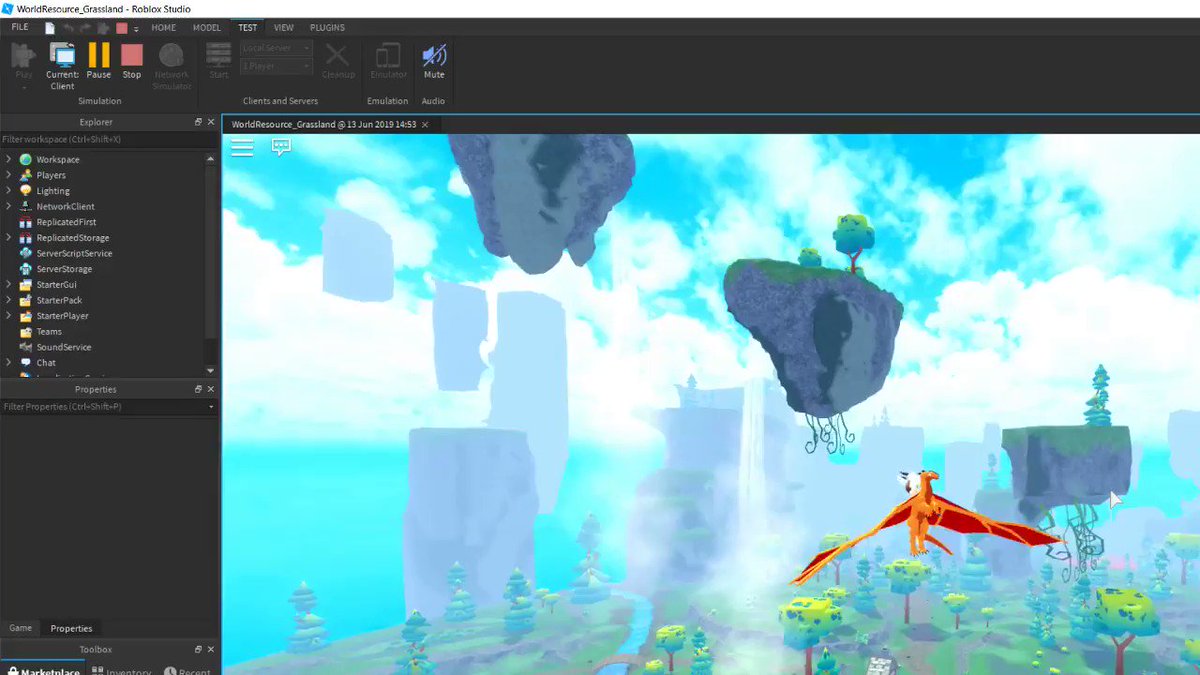Viewport: 1200px width, 675px height.
Task: Click the Chat service icon
Action: pos(26,363)
